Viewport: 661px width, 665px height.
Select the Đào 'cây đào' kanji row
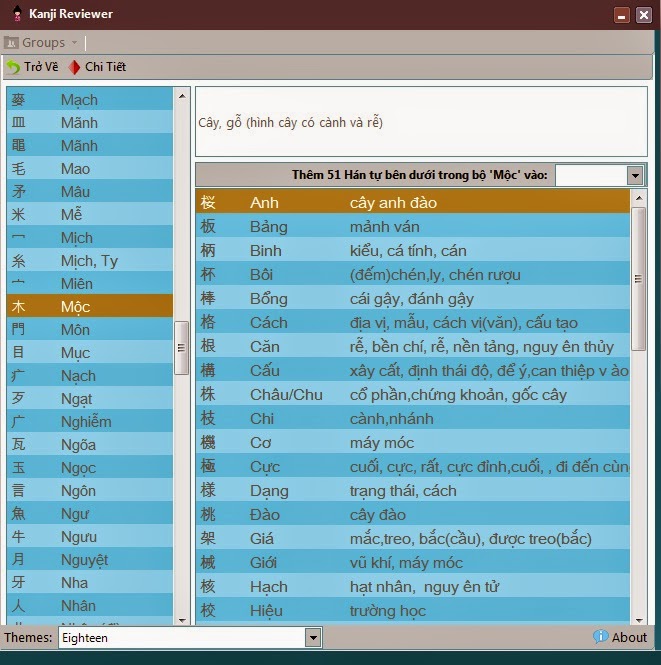(x=413, y=515)
